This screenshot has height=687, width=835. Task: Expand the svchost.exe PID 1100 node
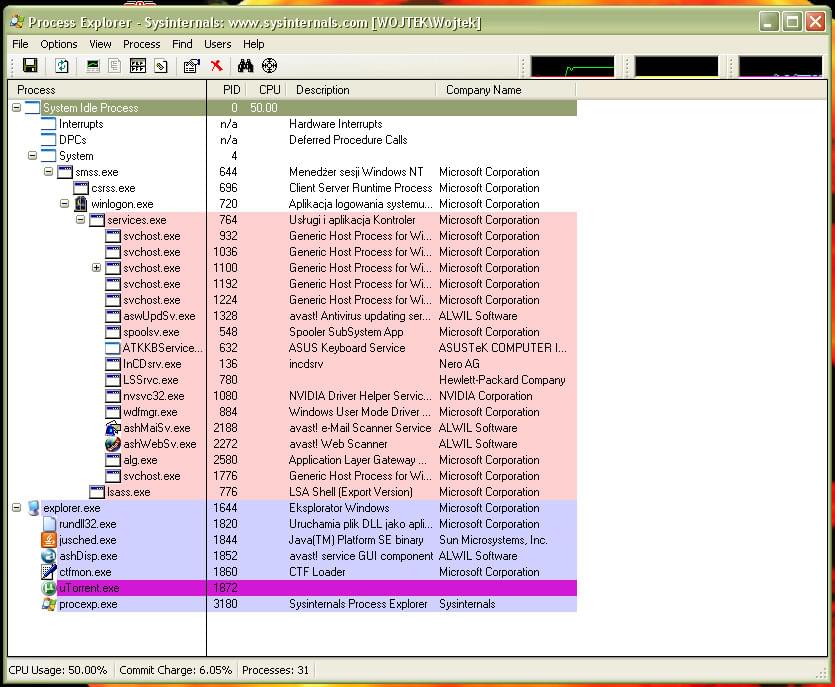point(96,267)
